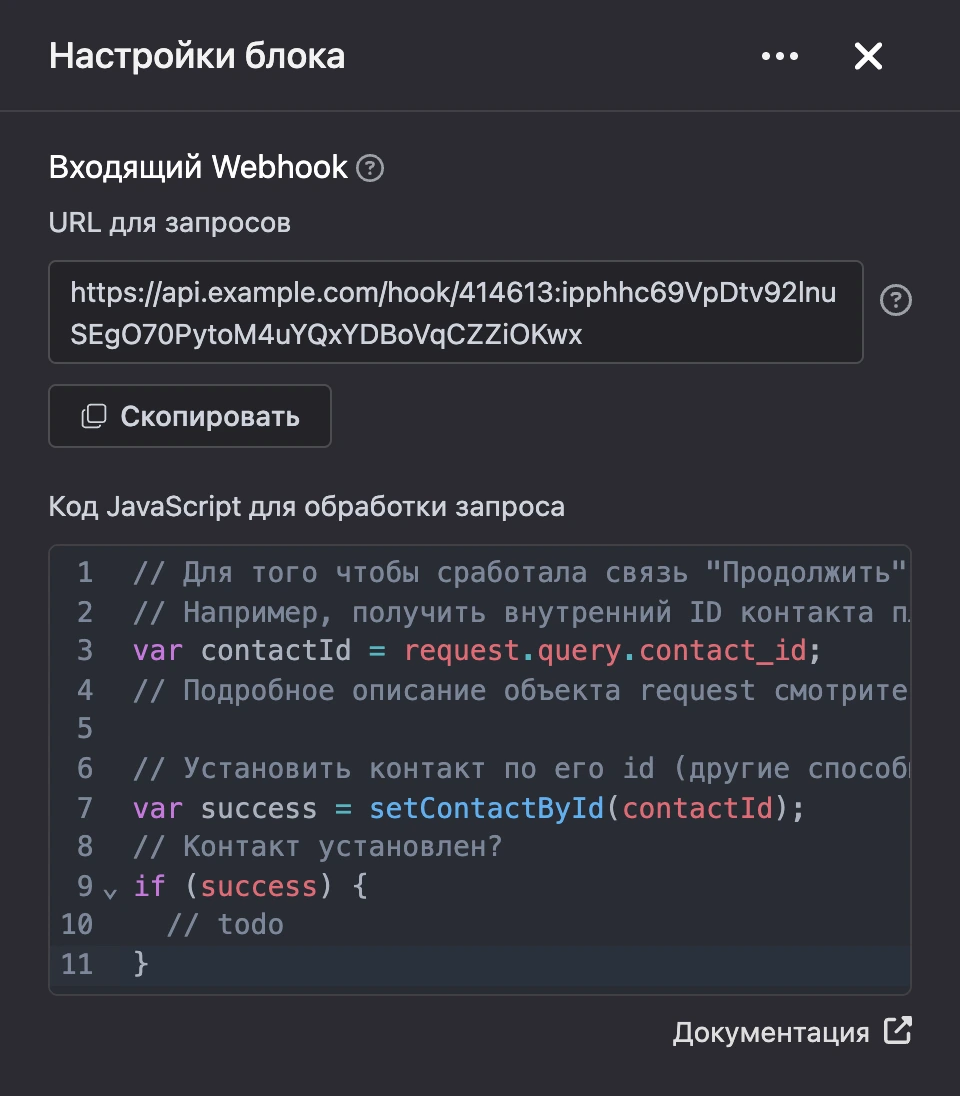Focus the webhook URL field
The width and height of the screenshot is (960, 1096).
tap(456, 312)
